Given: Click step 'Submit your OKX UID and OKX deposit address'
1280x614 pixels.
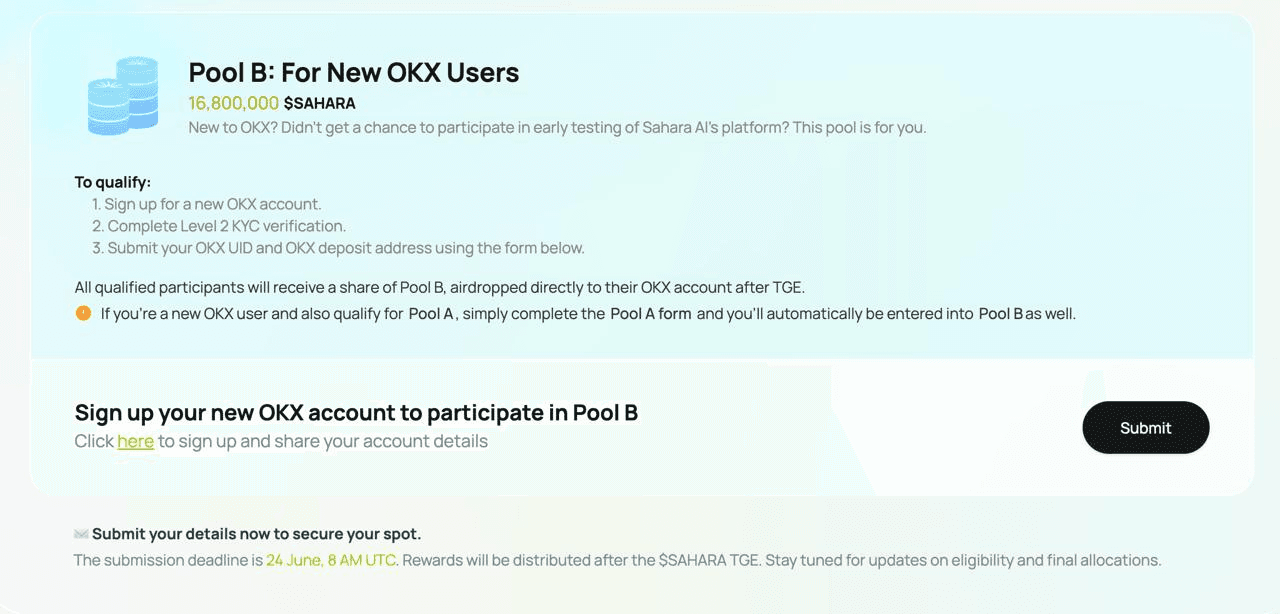Looking at the screenshot, I should (338, 248).
